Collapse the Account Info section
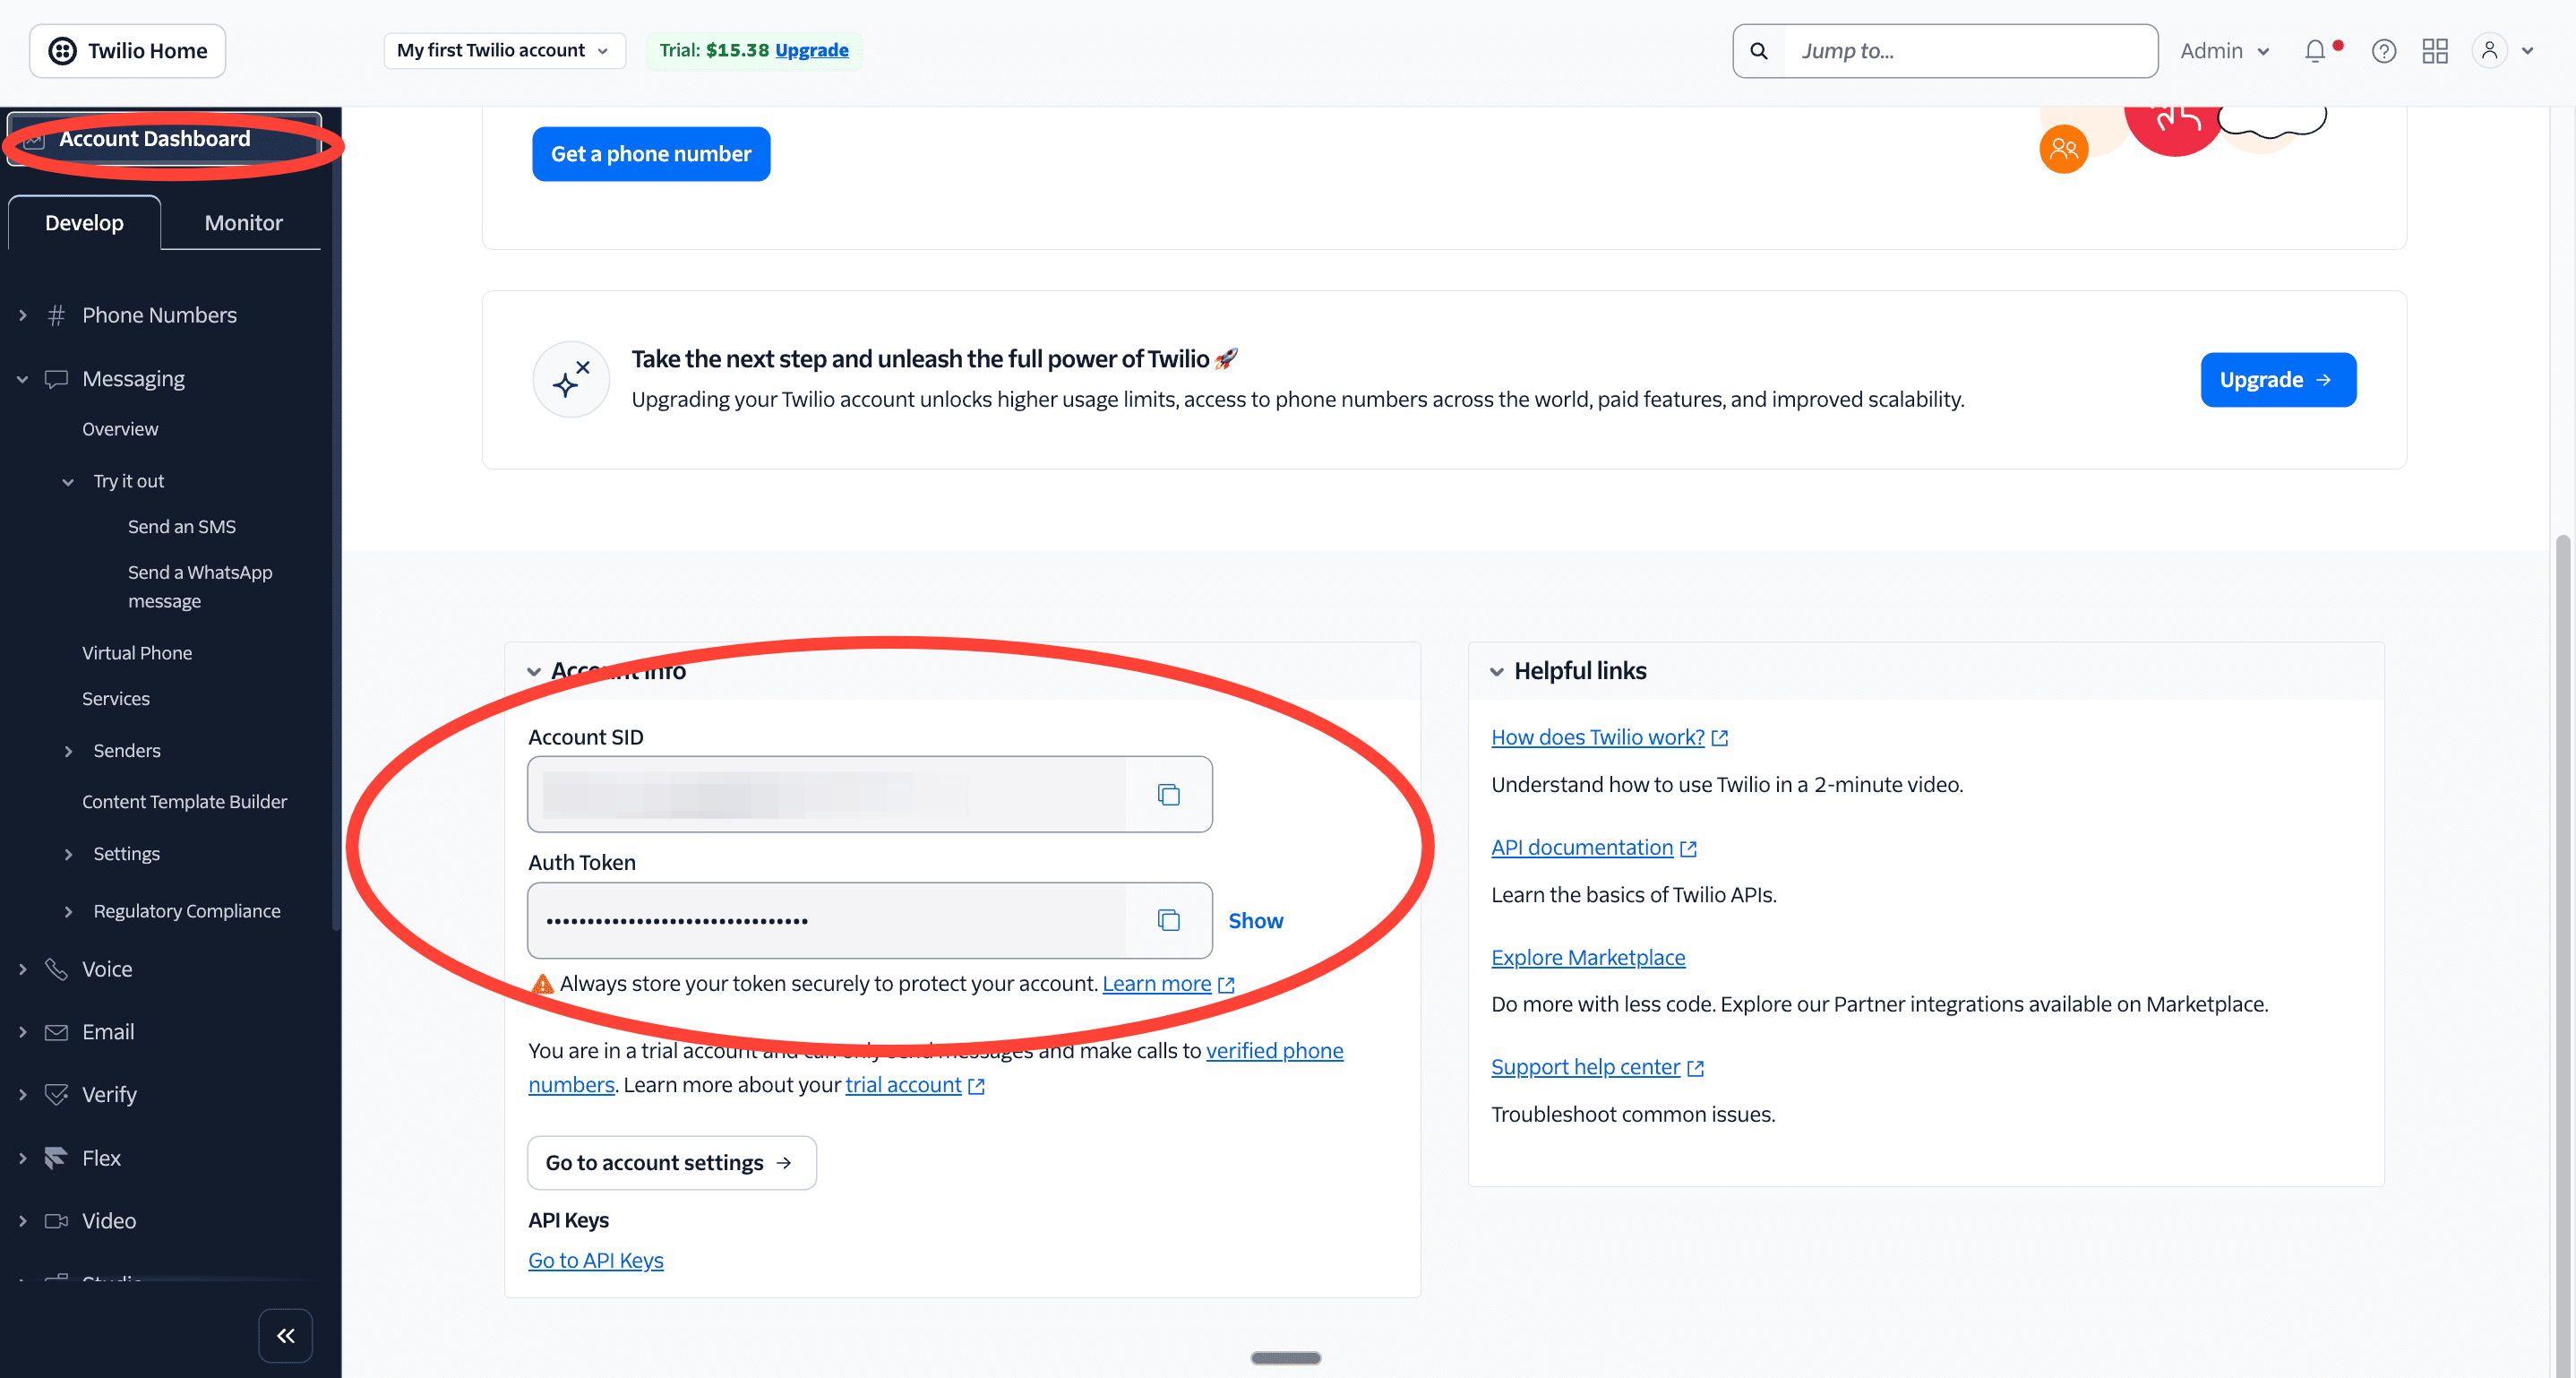The width and height of the screenshot is (2576, 1378). tap(534, 671)
